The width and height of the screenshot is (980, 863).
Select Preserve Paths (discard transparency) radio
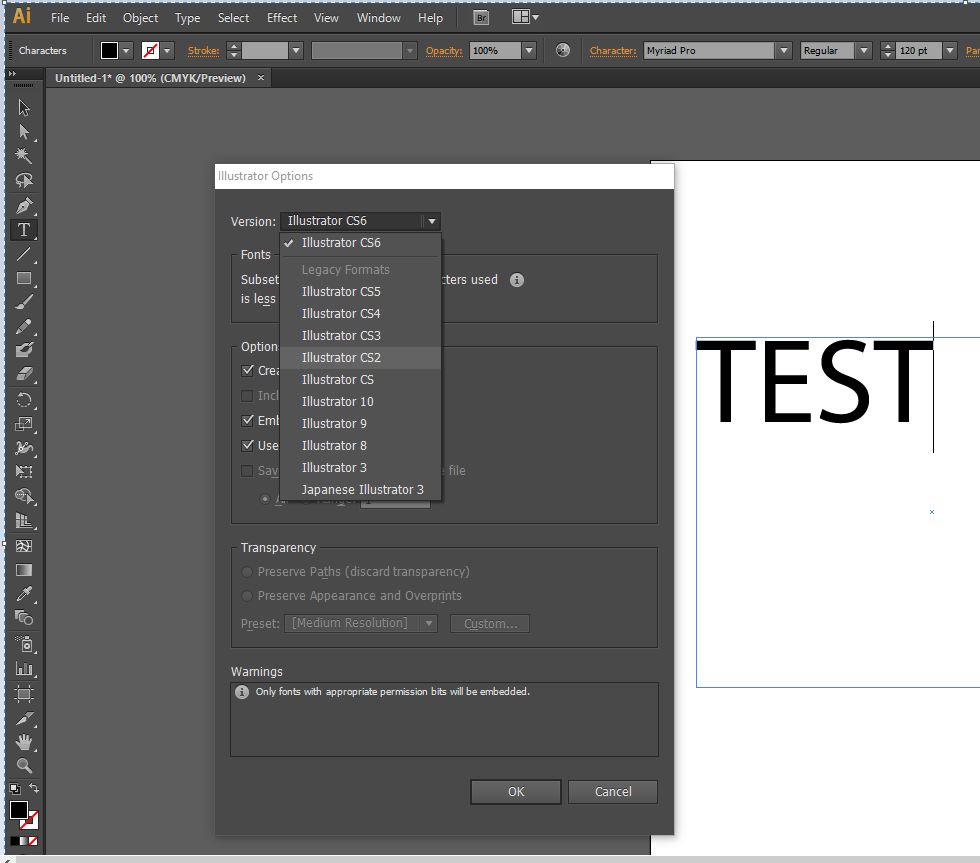click(x=247, y=572)
